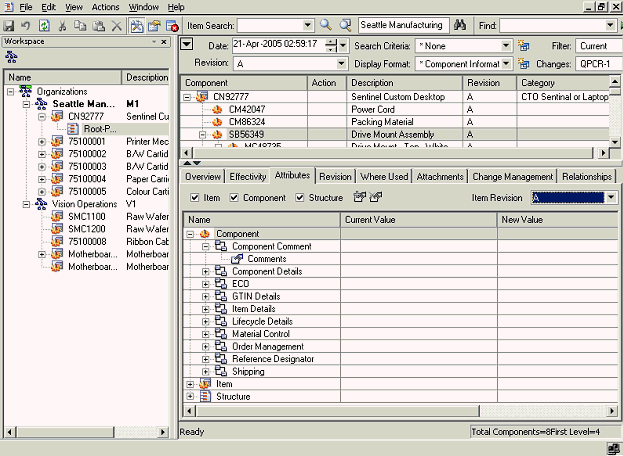The image size is (623, 456).
Task: Uncheck the Item checkbox
Action: point(194,198)
